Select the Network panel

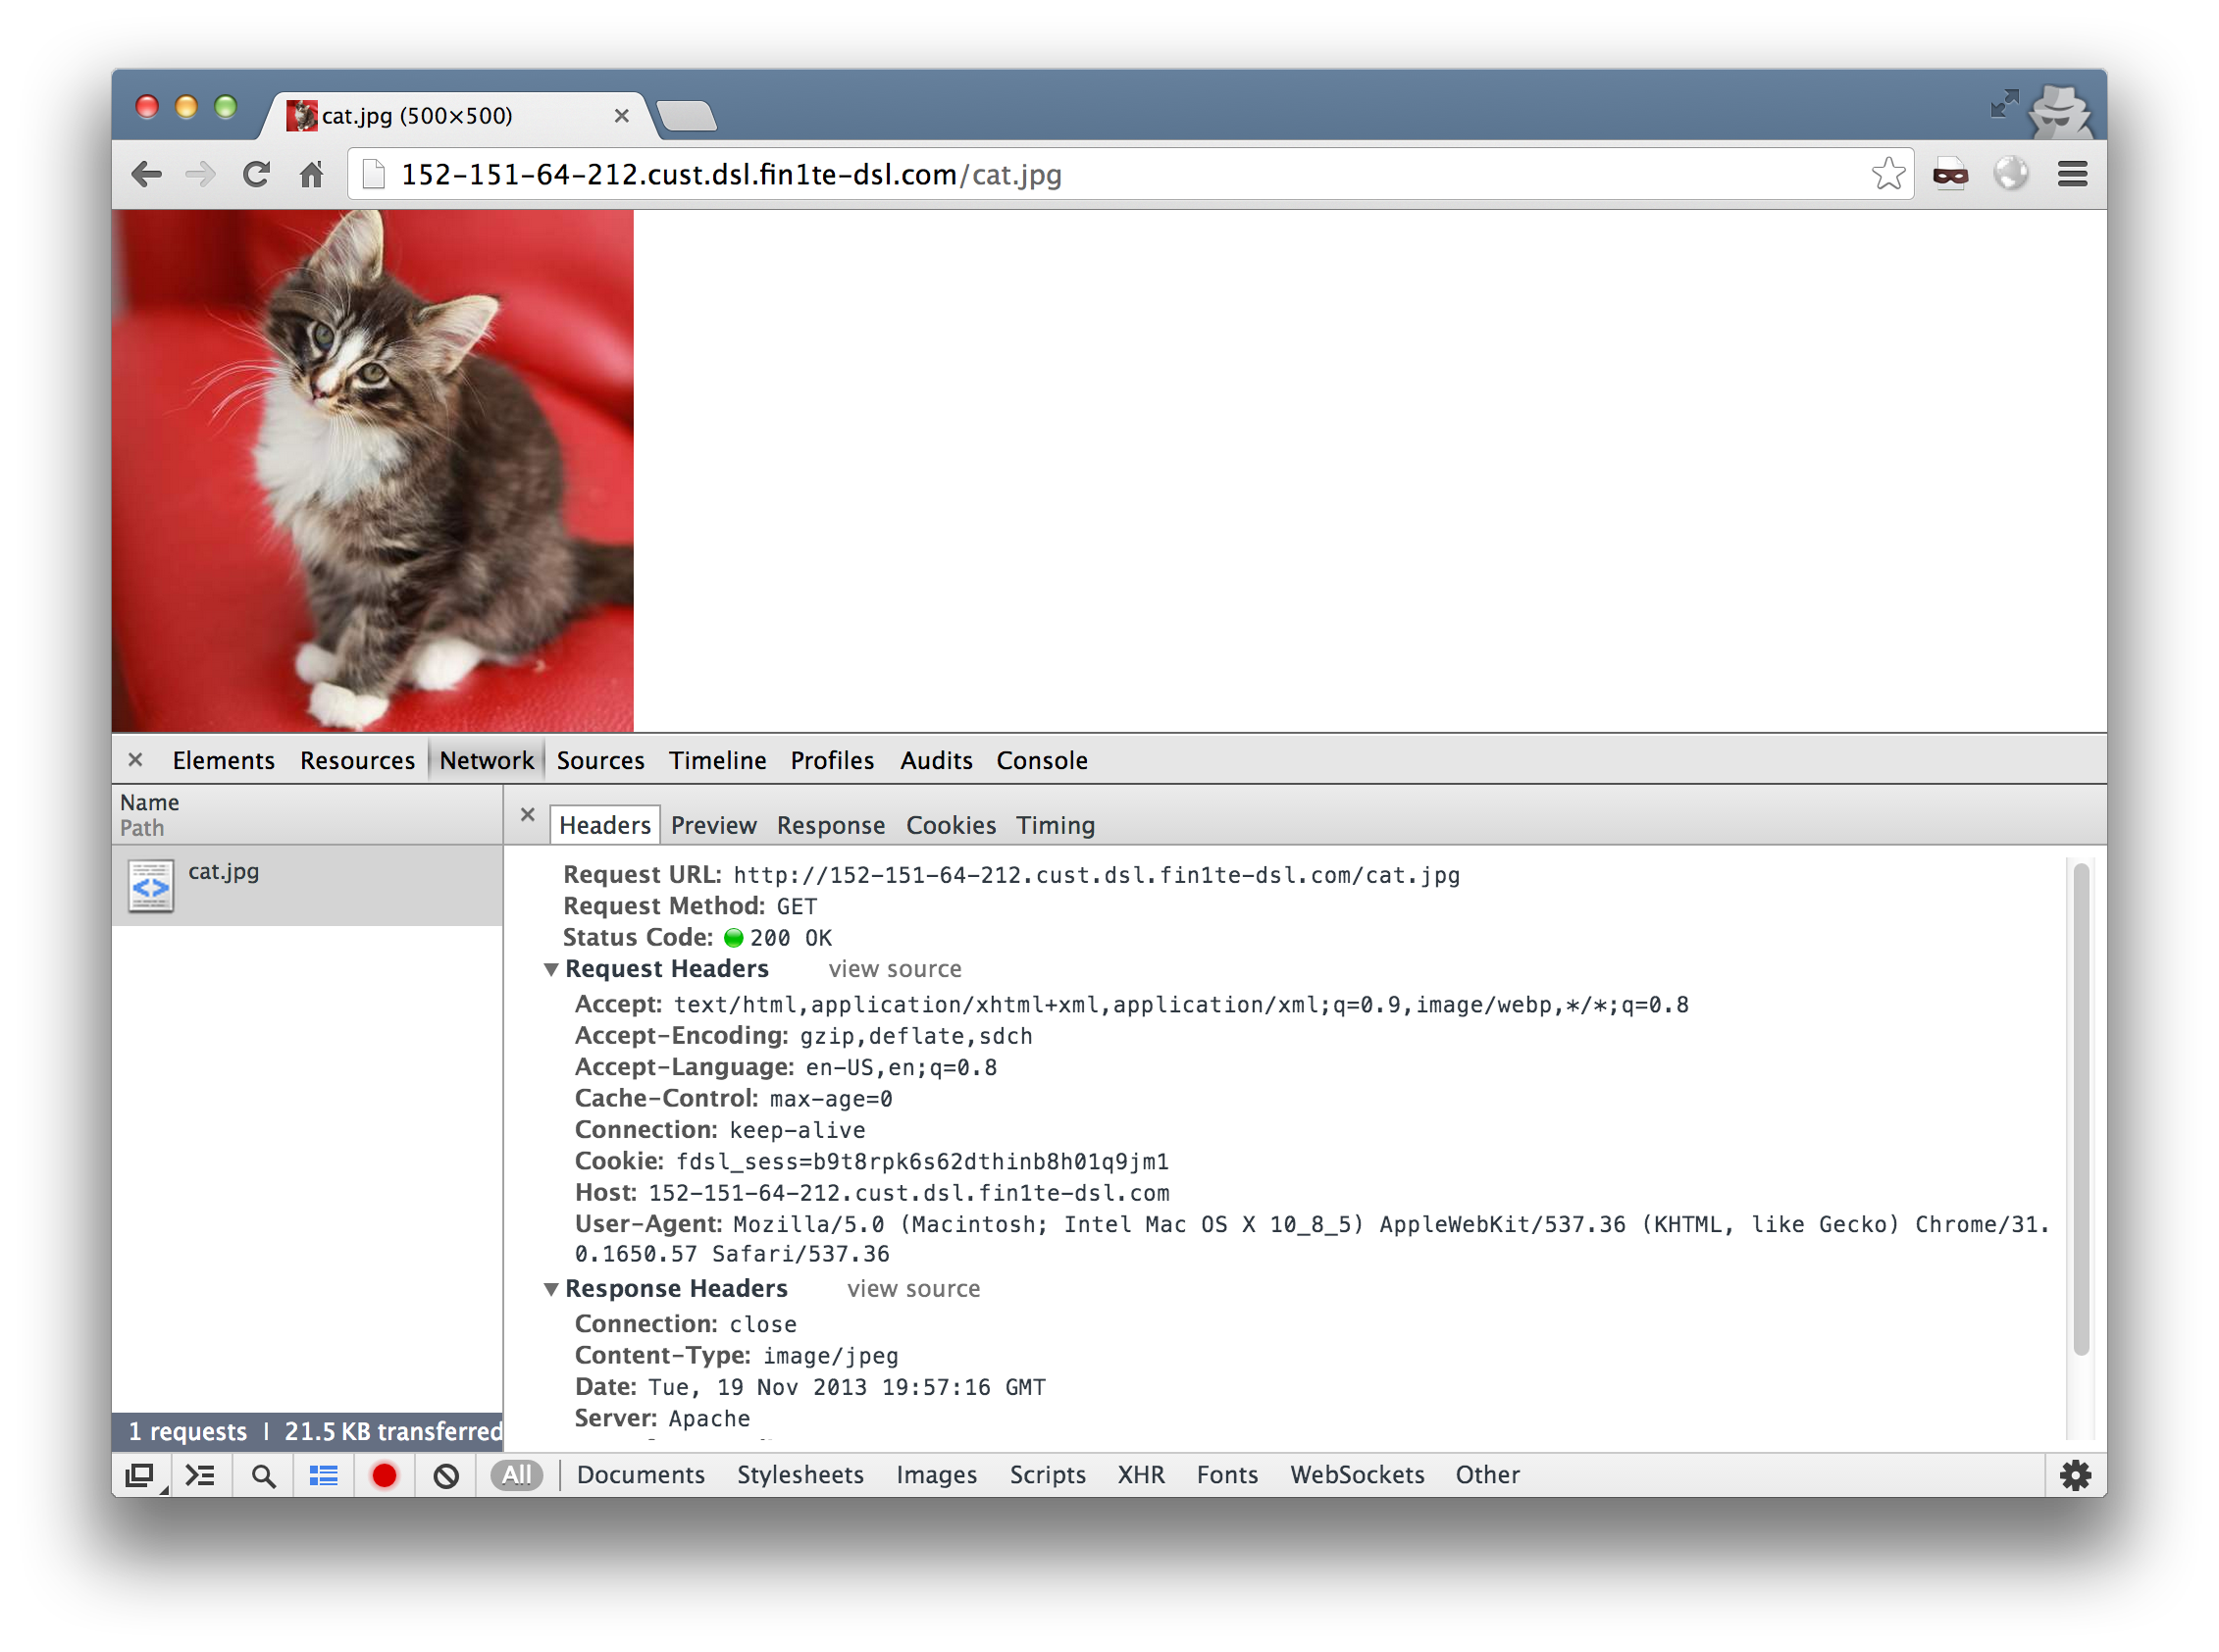(486, 760)
